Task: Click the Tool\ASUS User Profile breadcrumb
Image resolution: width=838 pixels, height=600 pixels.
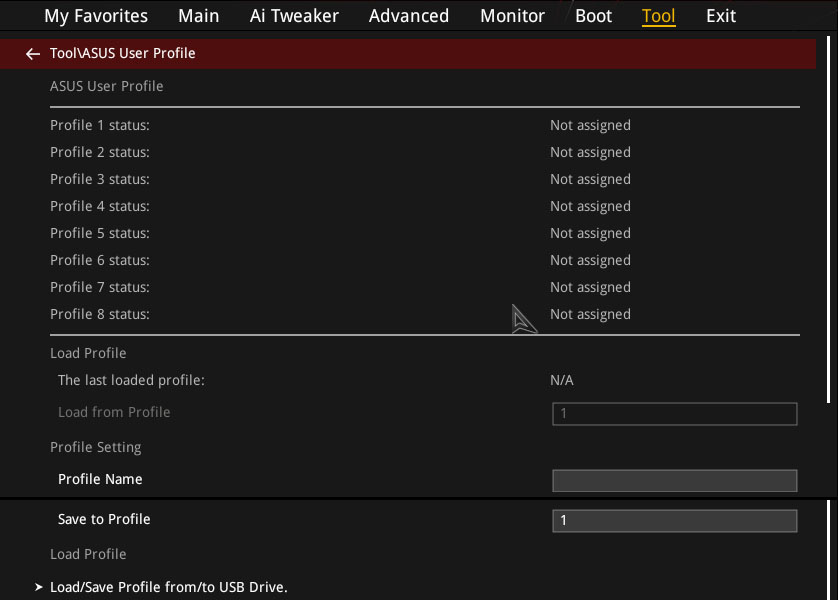Action: coord(122,53)
